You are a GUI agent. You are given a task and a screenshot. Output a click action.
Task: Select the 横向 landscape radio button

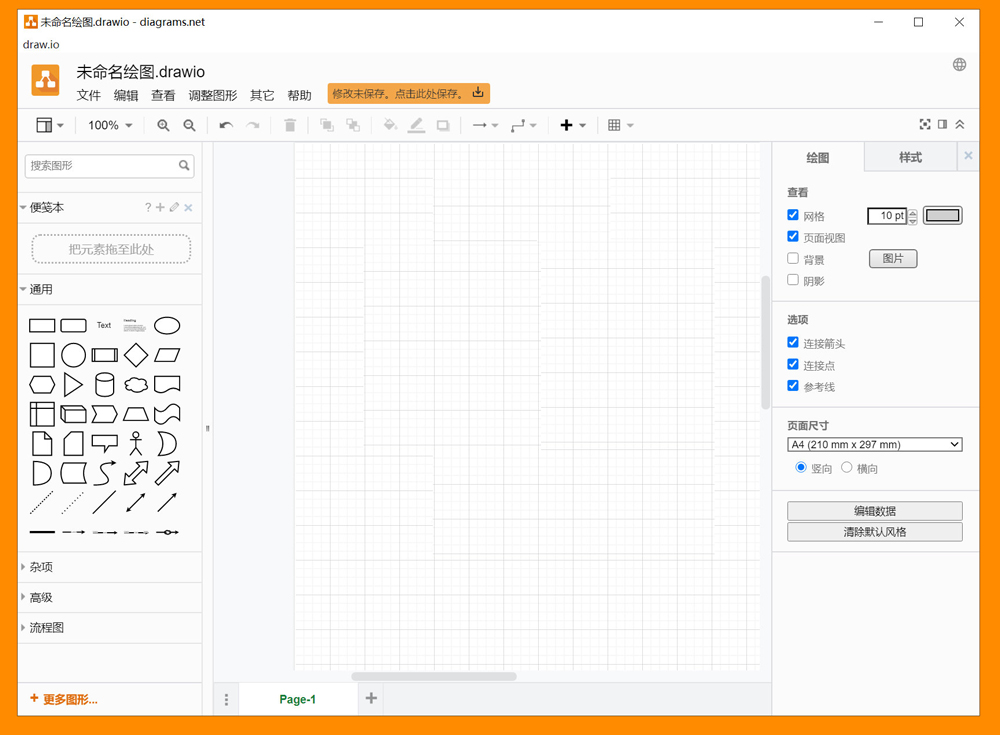pyautogui.click(x=847, y=467)
